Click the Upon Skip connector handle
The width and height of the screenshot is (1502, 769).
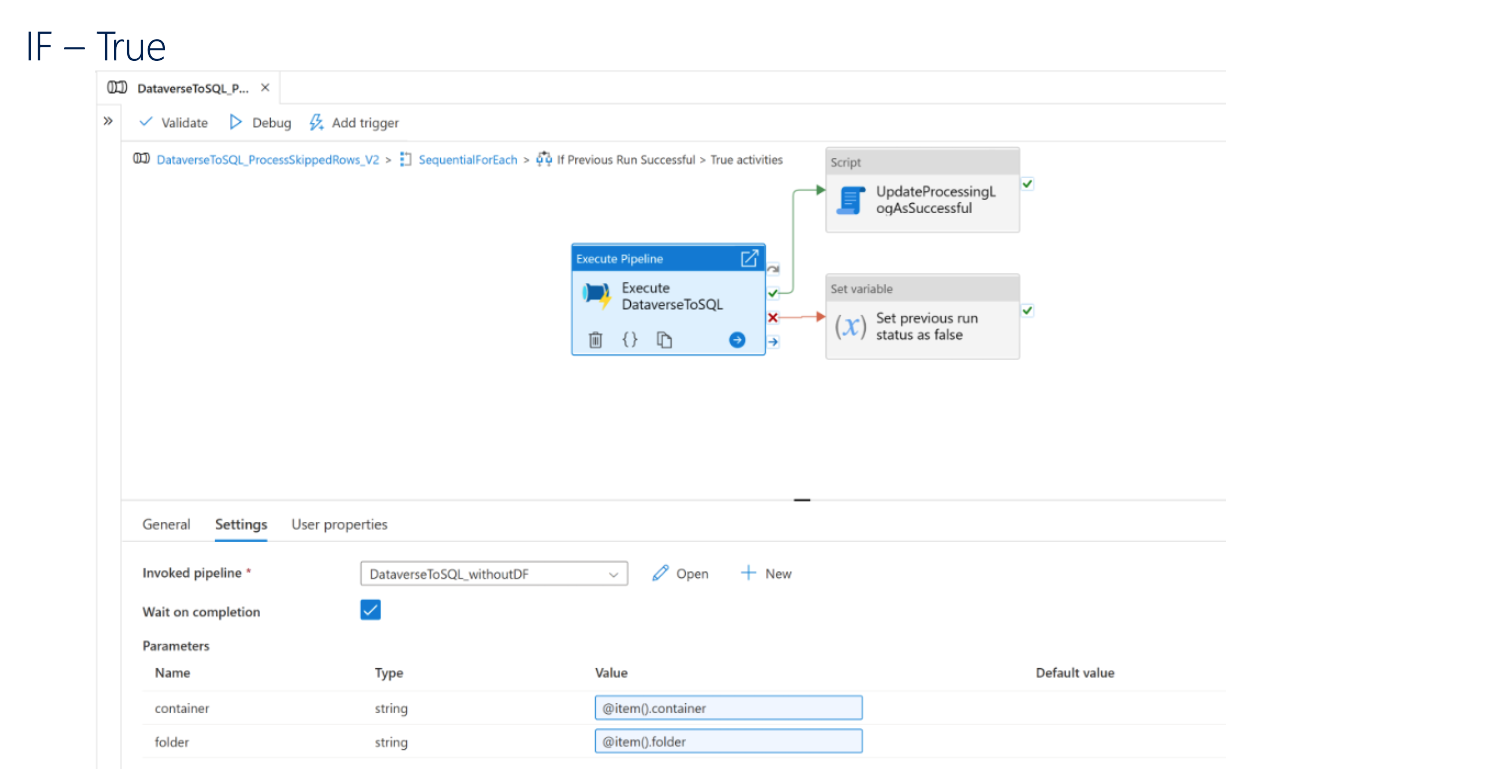773,270
